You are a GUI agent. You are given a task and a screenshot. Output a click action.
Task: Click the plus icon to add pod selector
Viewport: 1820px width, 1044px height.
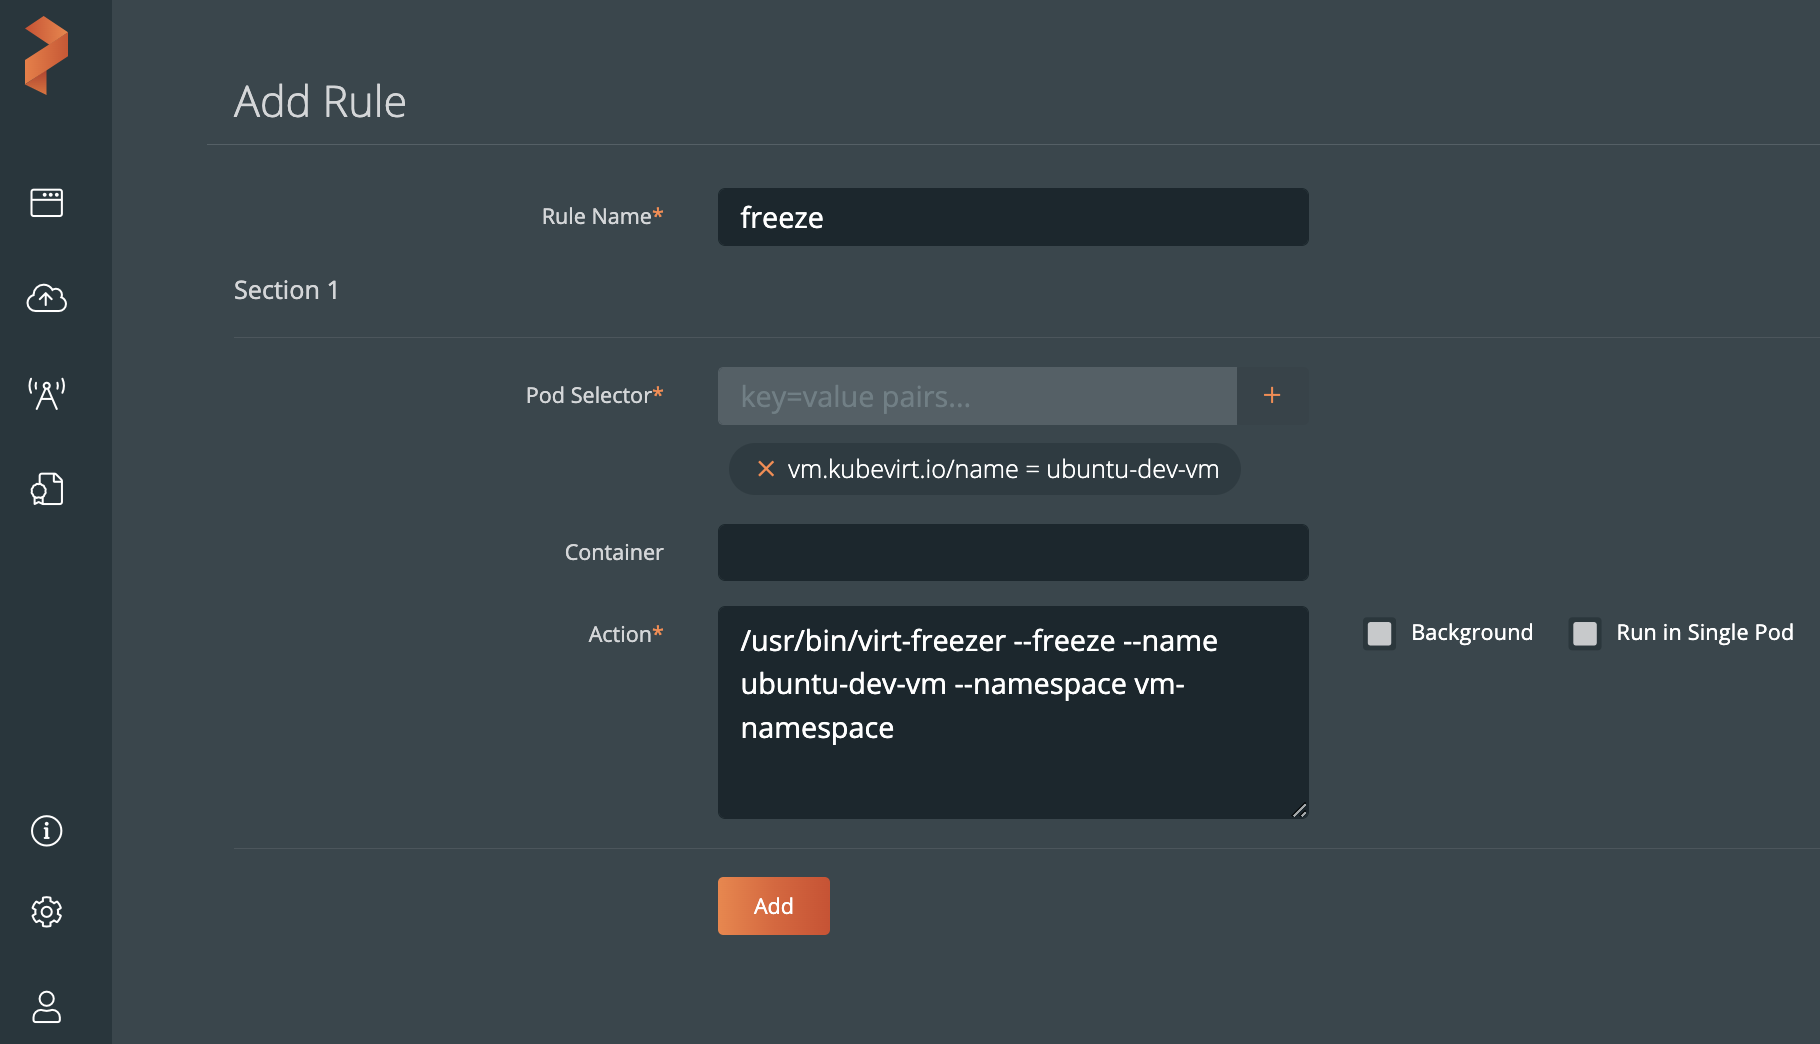pyautogui.click(x=1272, y=396)
